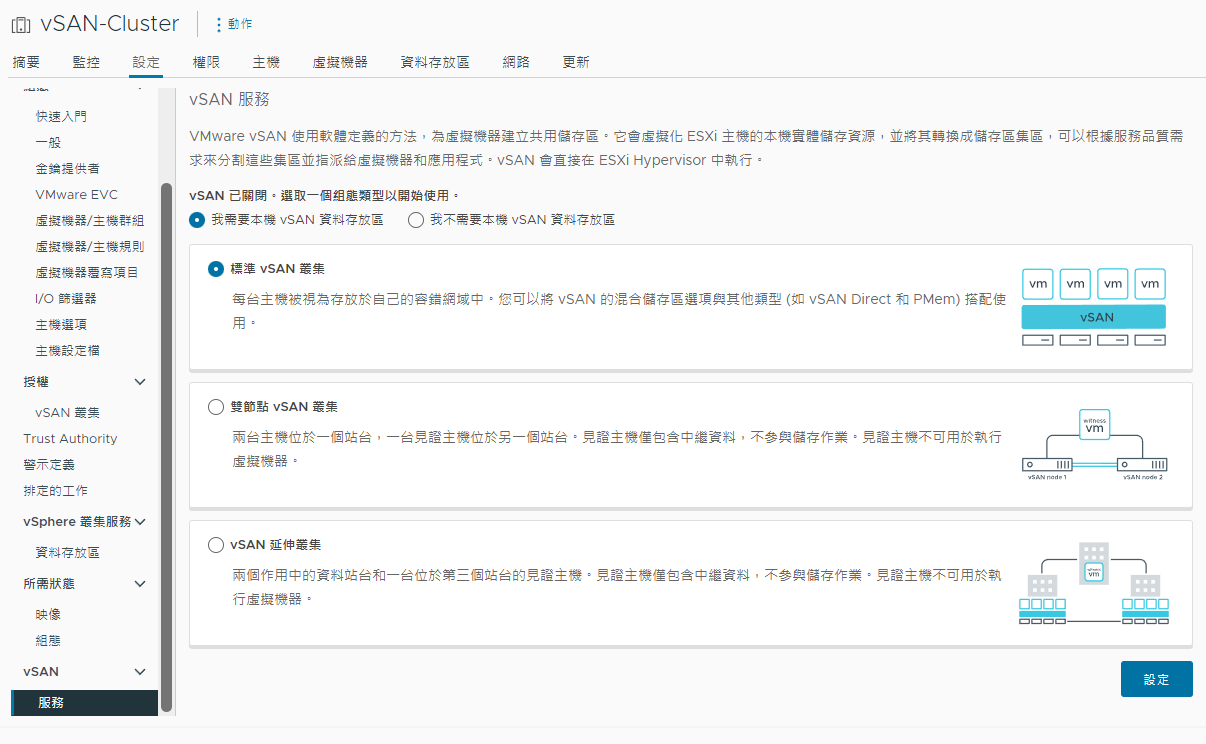Click the sidebar vertical scrollbar

(166, 448)
